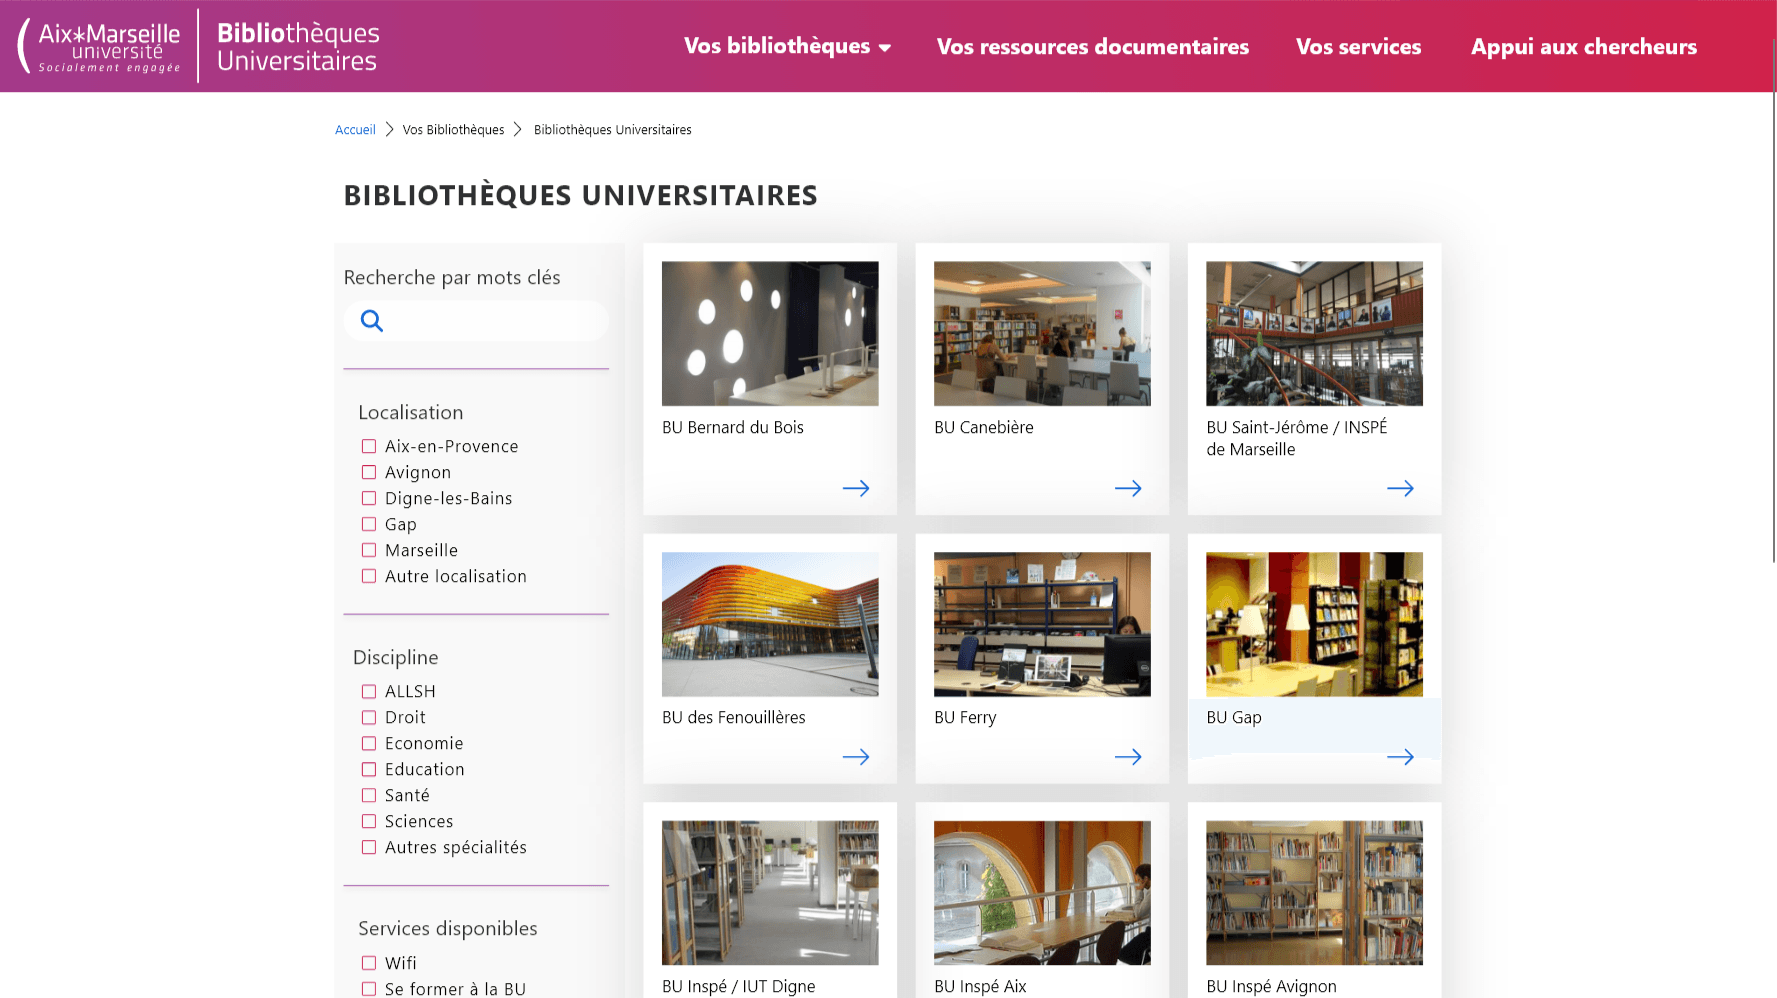Click arrow for BU Saint-Jérôme / INSPÉ
This screenshot has height=998, width=1777.
[1400, 488]
